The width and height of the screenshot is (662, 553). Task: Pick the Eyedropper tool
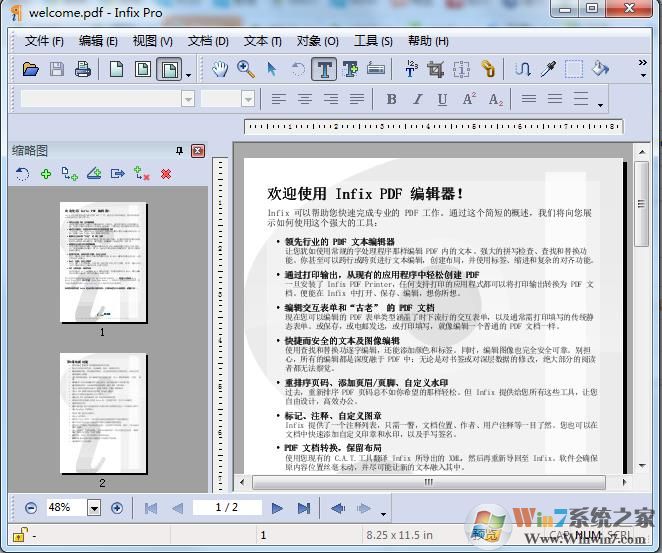[548, 69]
